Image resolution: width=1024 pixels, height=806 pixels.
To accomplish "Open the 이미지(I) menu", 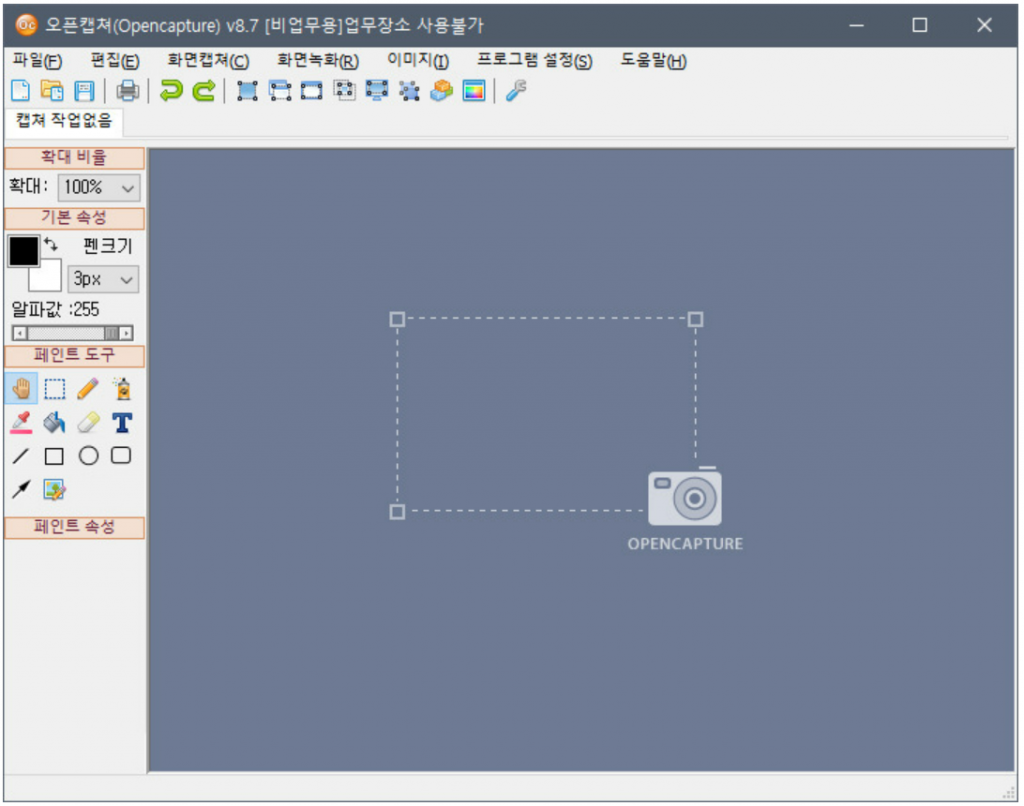I will coord(418,61).
